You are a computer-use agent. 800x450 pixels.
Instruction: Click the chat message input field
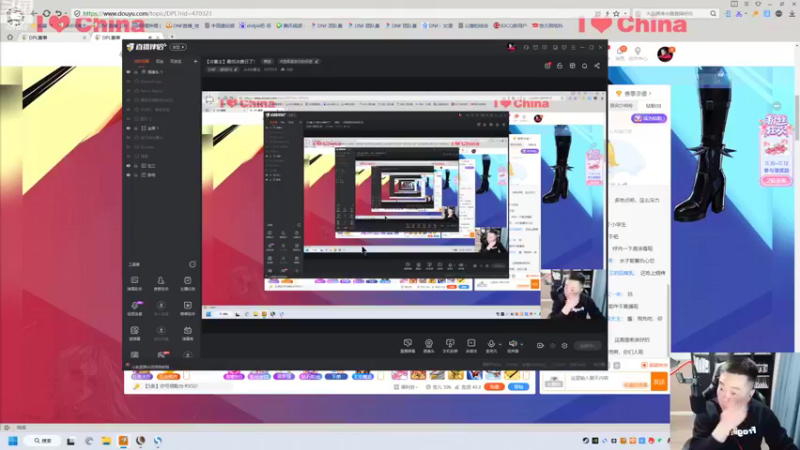(x=608, y=382)
